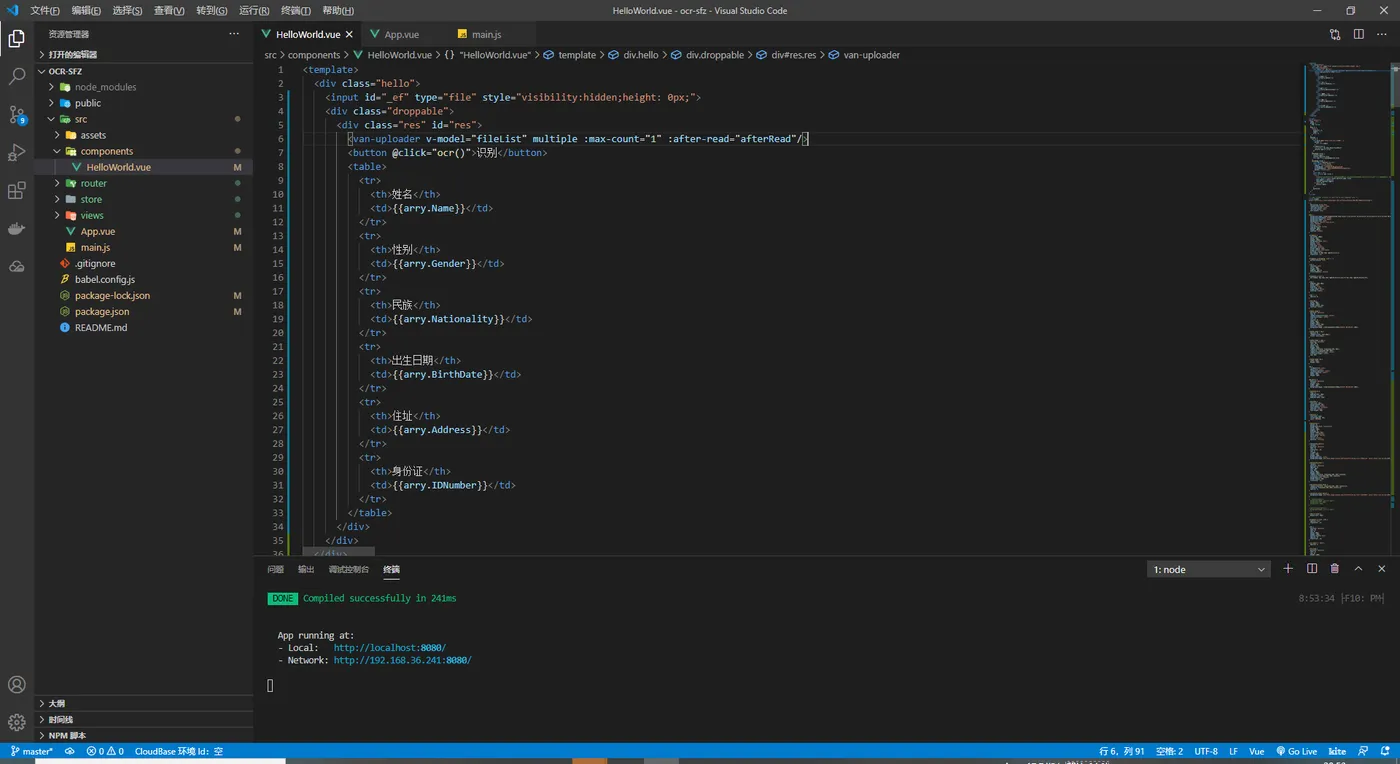The image size is (1400, 764).
Task: Open the 终端(T) menu
Action: click(295, 10)
